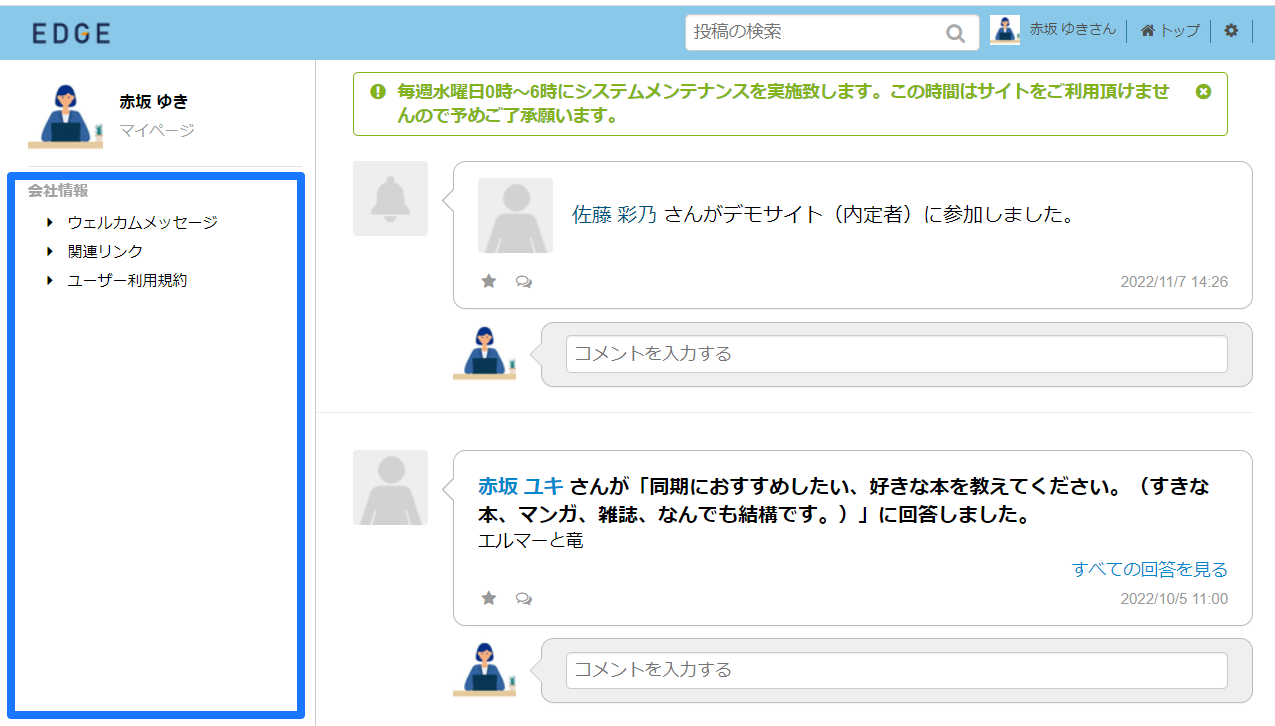Open 赤坂 ゆきさん user link in the header

click(1073, 30)
